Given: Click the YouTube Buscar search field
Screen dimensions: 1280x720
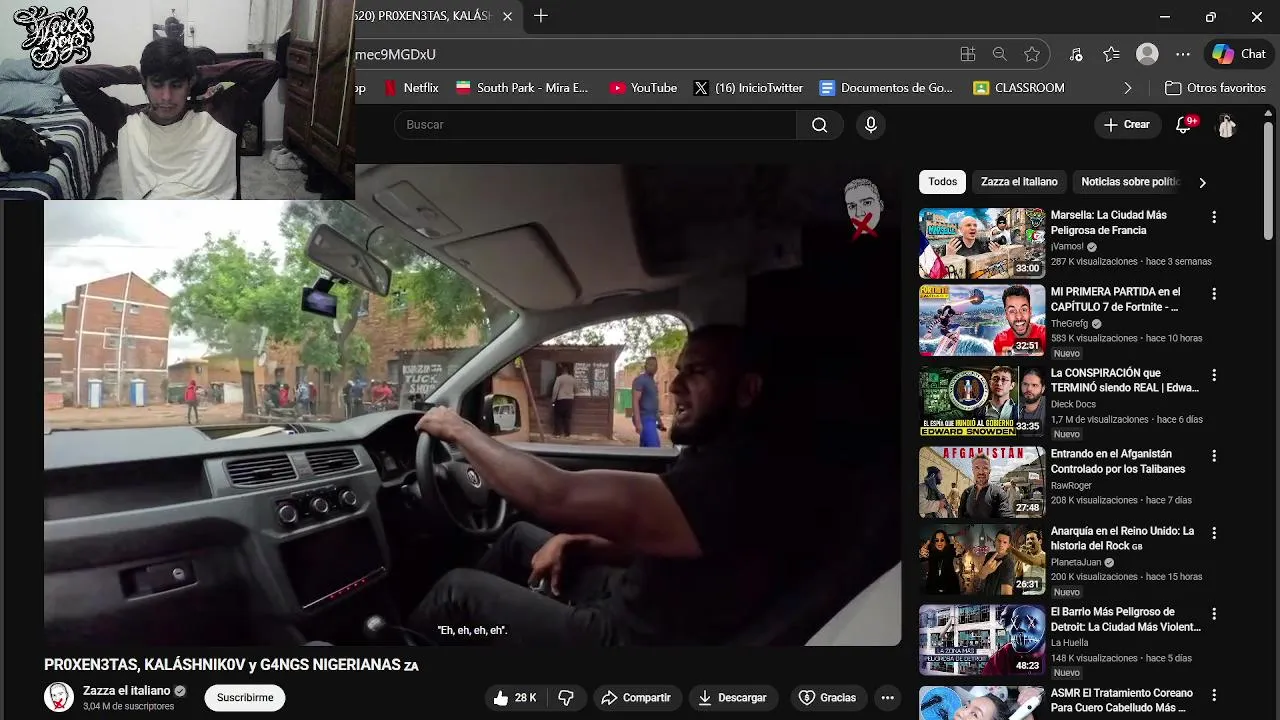Looking at the screenshot, I should [596, 125].
